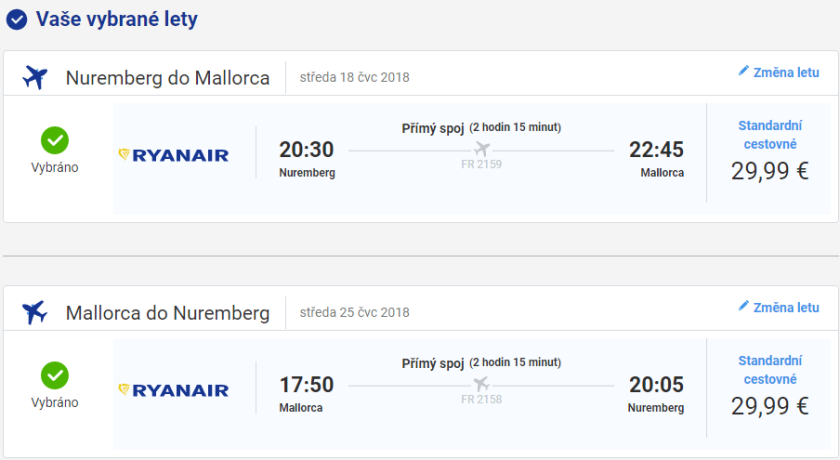840x460 pixels.
Task: Click the airplane icon next to Nuremberg do Mallorca
Action: point(35,77)
